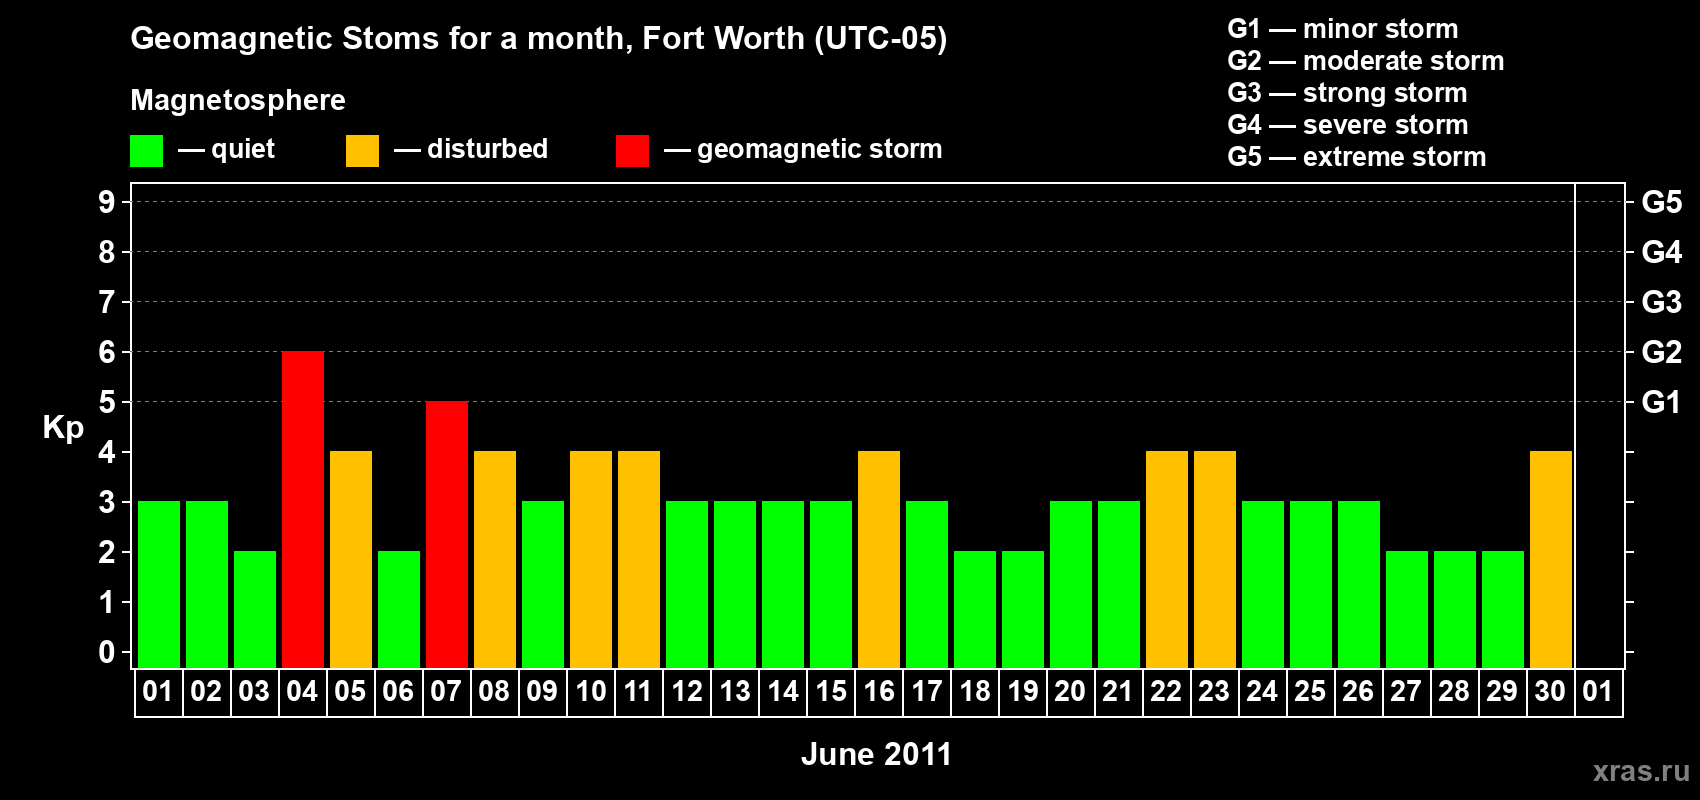
Task: Click the orange bar for June 10
Action: coord(591,559)
